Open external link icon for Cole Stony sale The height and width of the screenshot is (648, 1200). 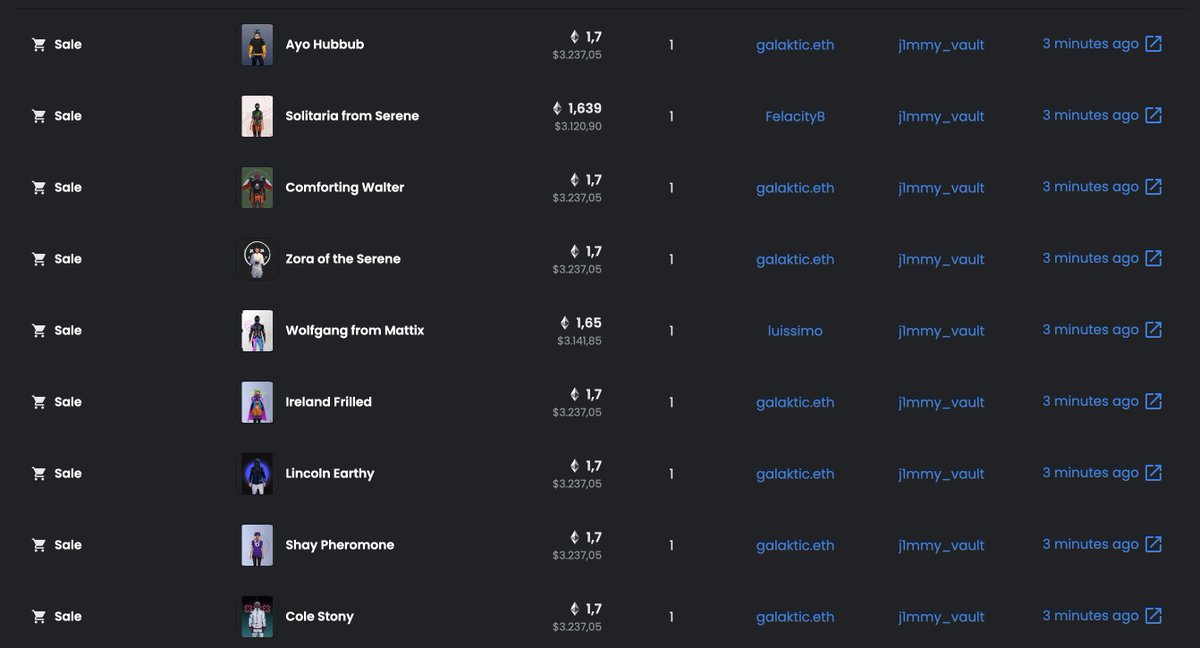[x=1153, y=616]
